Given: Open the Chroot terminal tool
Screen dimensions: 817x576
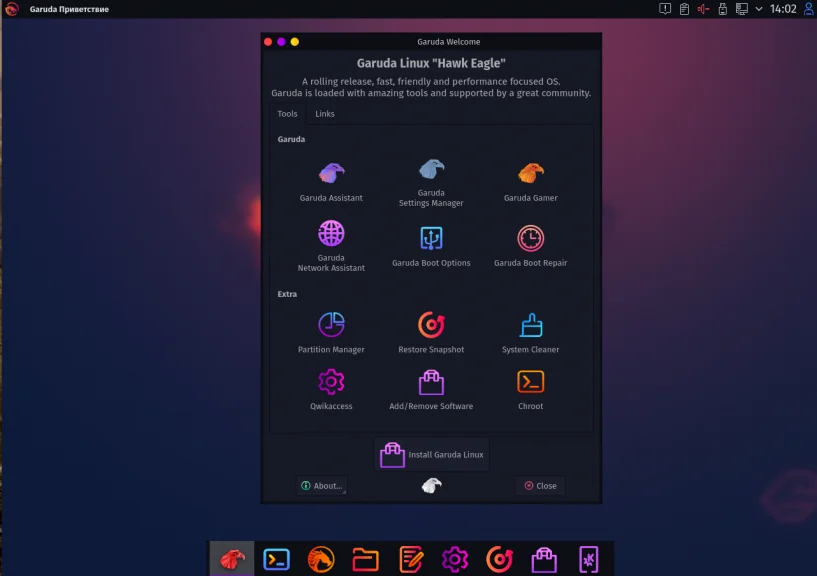Looking at the screenshot, I should [530, 384].
